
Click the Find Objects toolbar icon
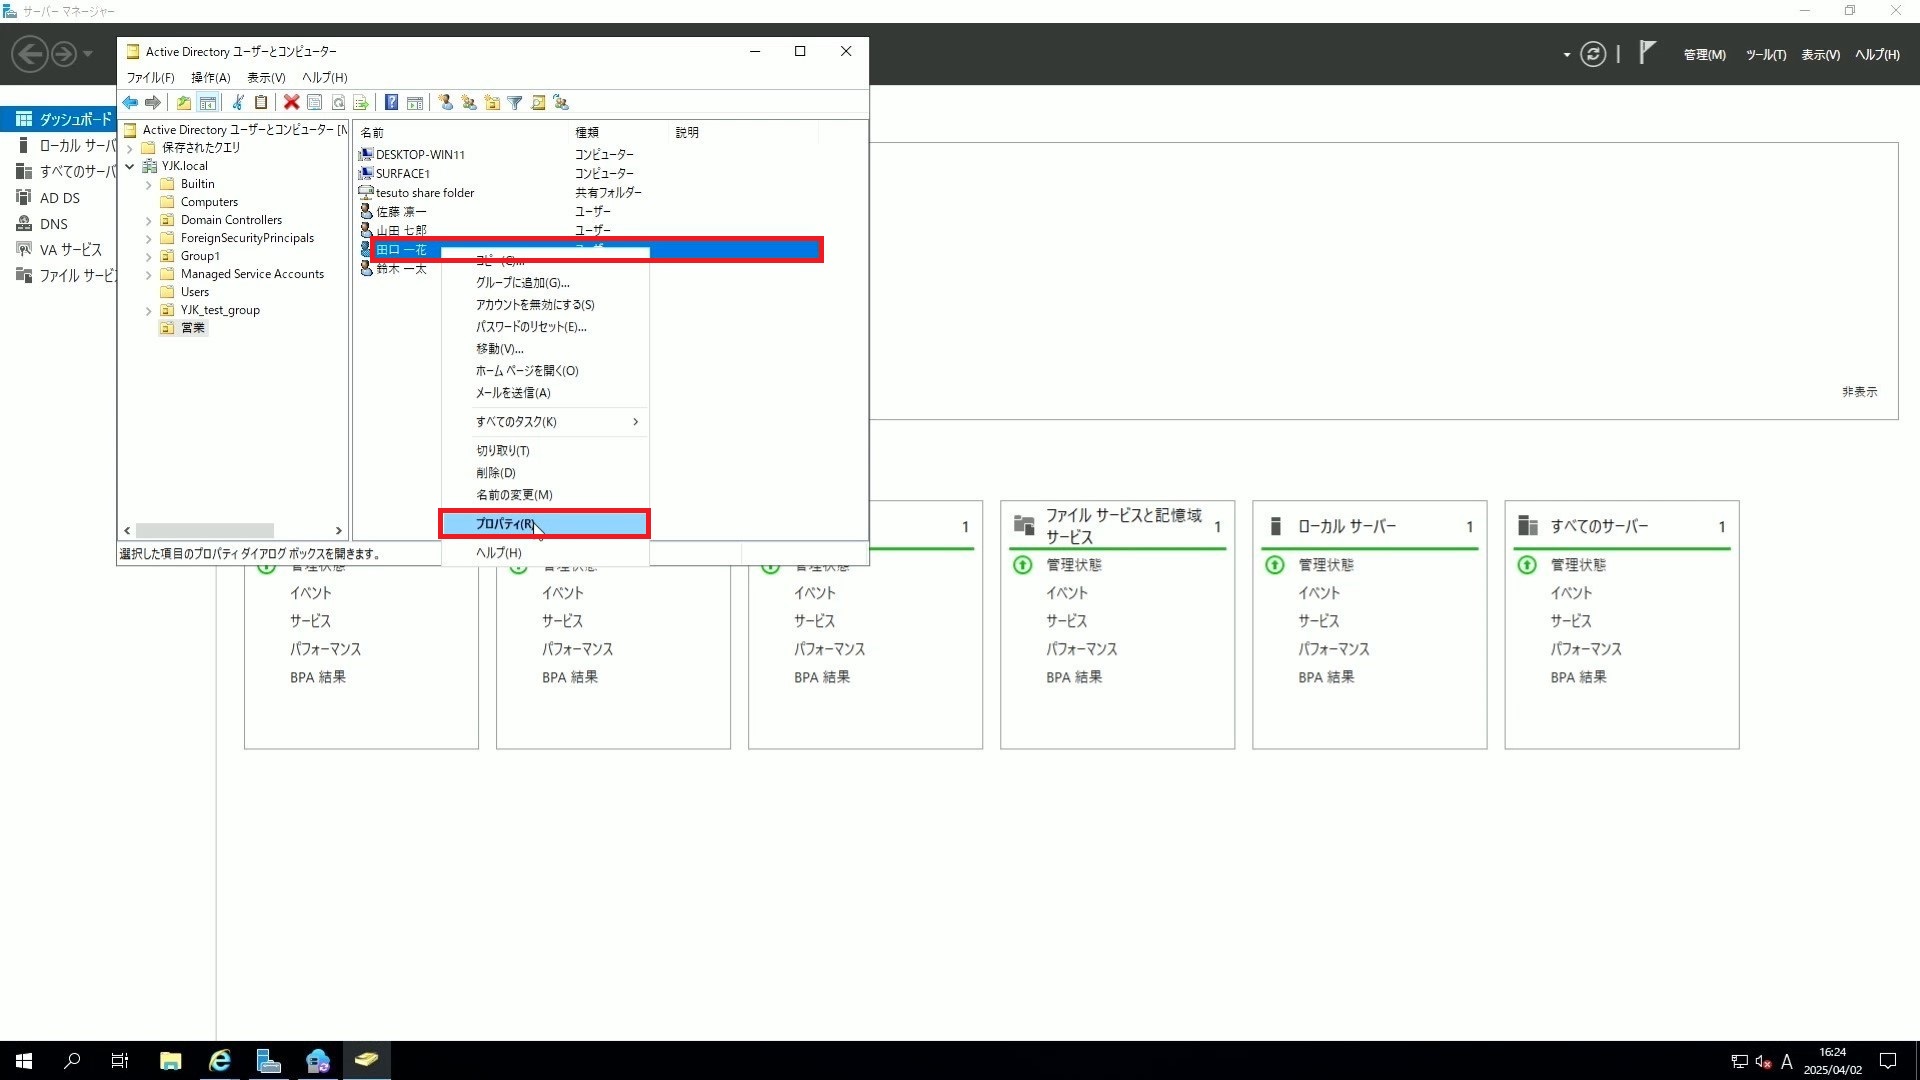pyautogui.click(x=538, y=103)
